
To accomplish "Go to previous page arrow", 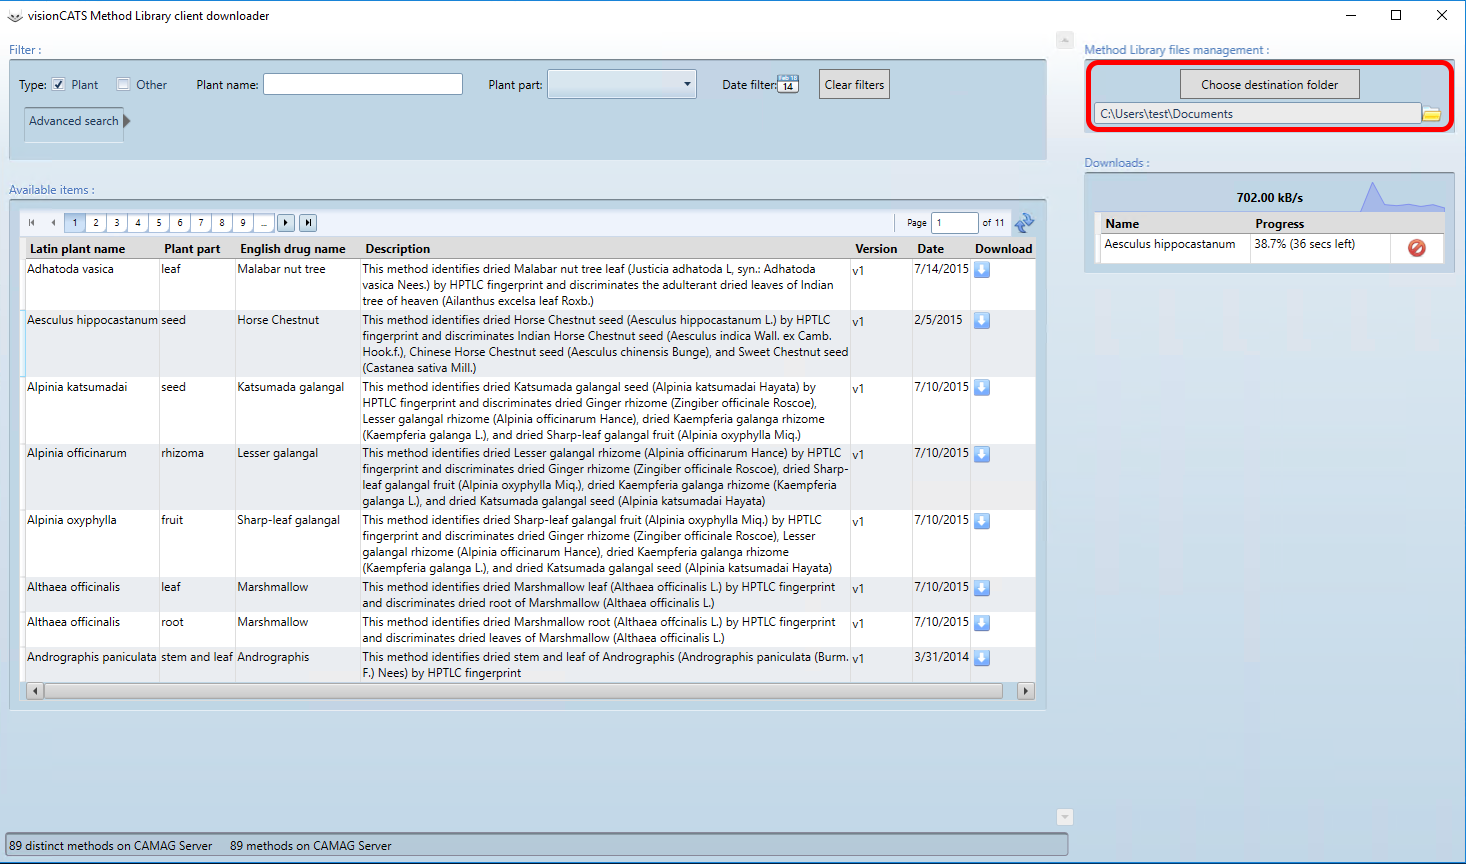I will [53, 223].
